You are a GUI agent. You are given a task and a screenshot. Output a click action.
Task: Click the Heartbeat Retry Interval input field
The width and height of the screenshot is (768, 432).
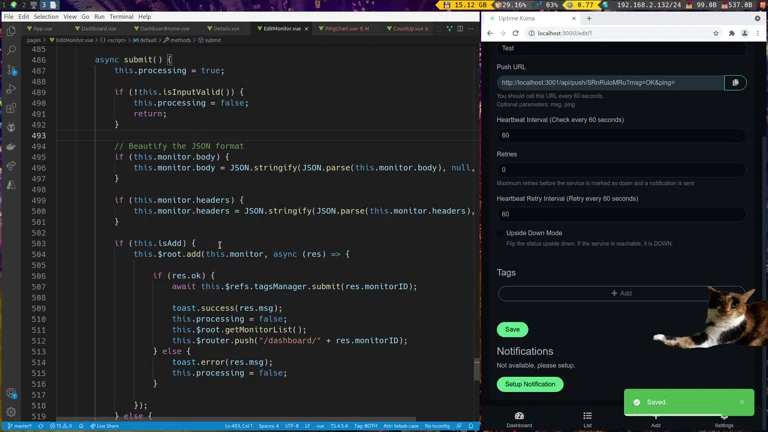point(621,214)
